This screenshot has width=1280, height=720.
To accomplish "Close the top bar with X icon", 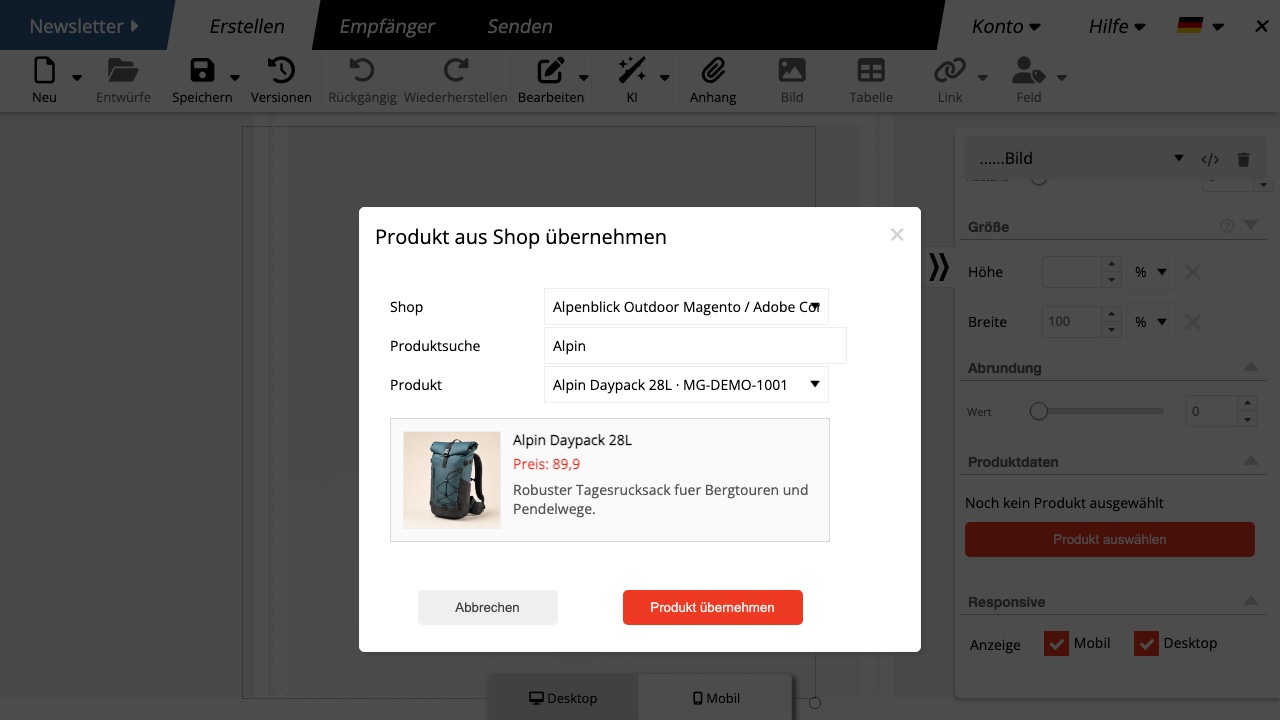I will [x=1260, y=26].
